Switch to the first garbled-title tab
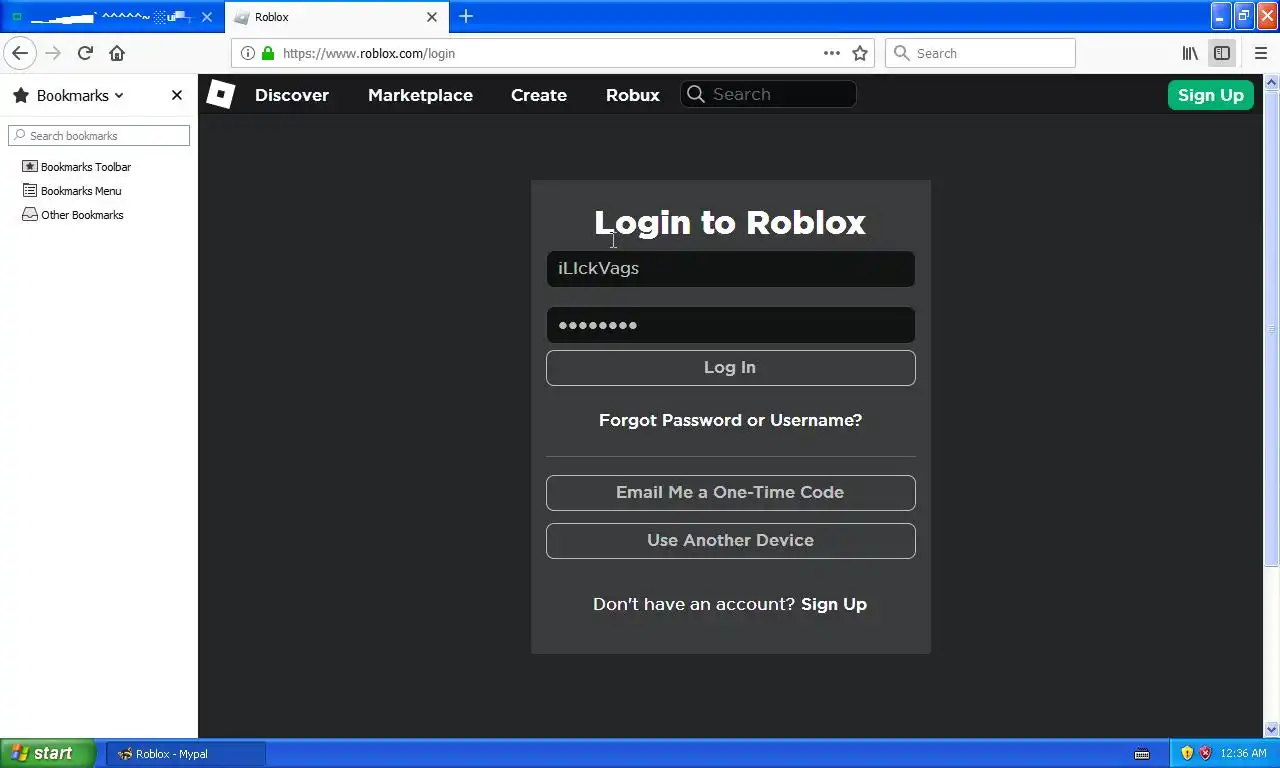 point(111,17)
